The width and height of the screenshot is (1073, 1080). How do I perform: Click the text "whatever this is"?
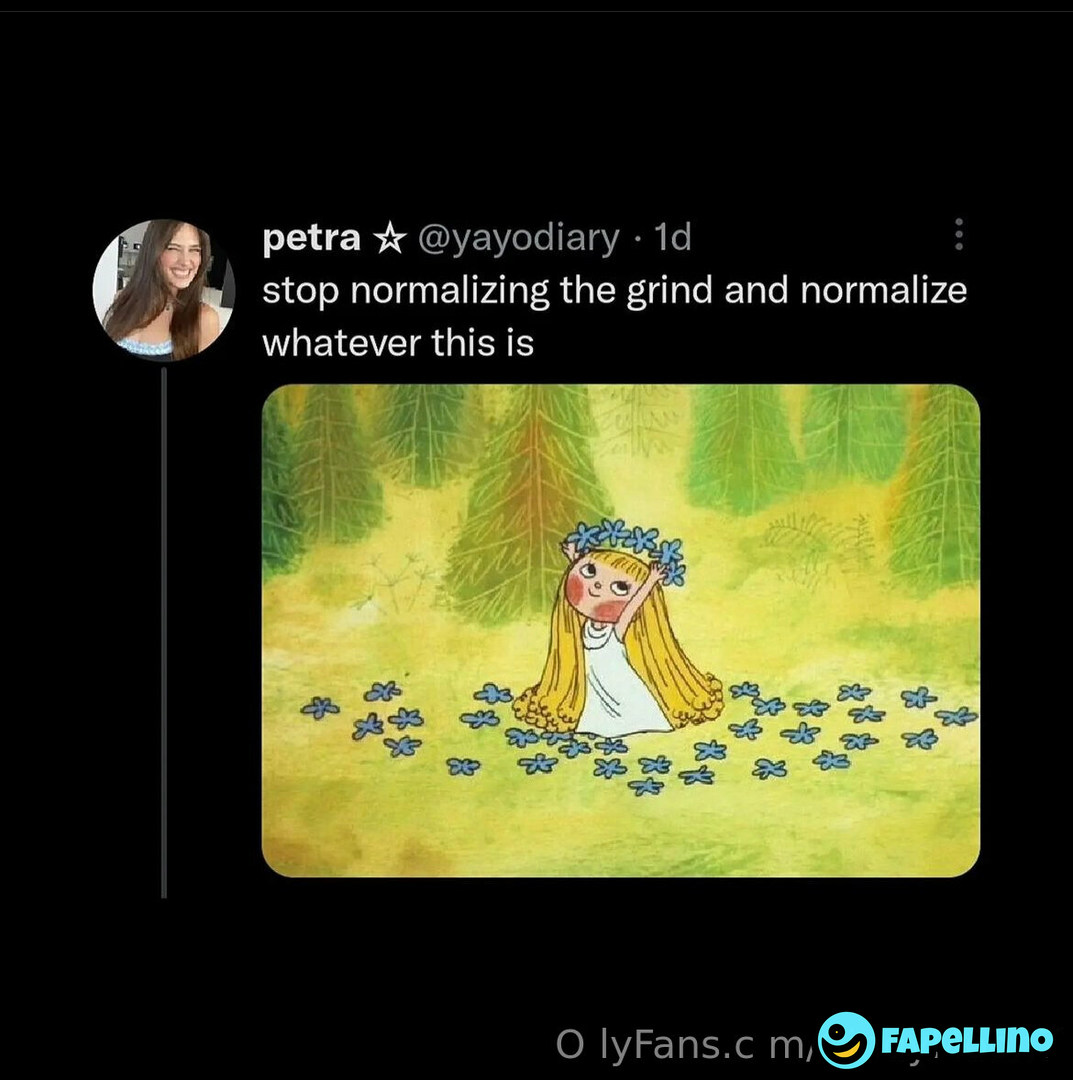pos(397,343)
